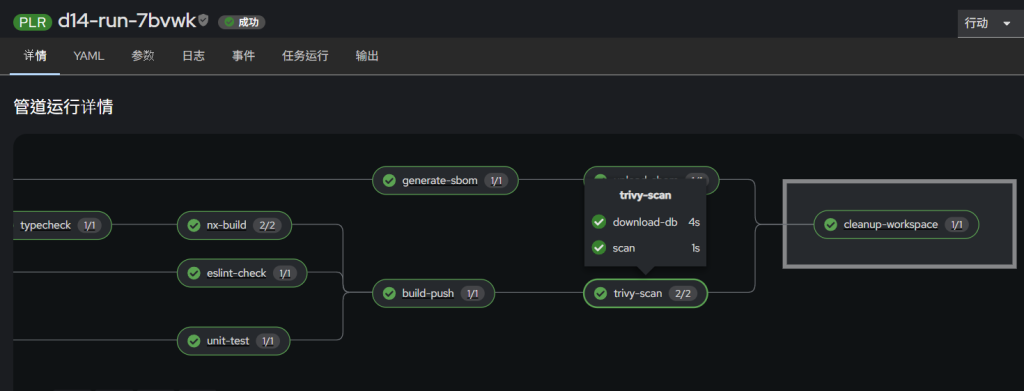Open the YAML tab
Viewport: 1024px width, 391px height.
click(x=89, y=56)
